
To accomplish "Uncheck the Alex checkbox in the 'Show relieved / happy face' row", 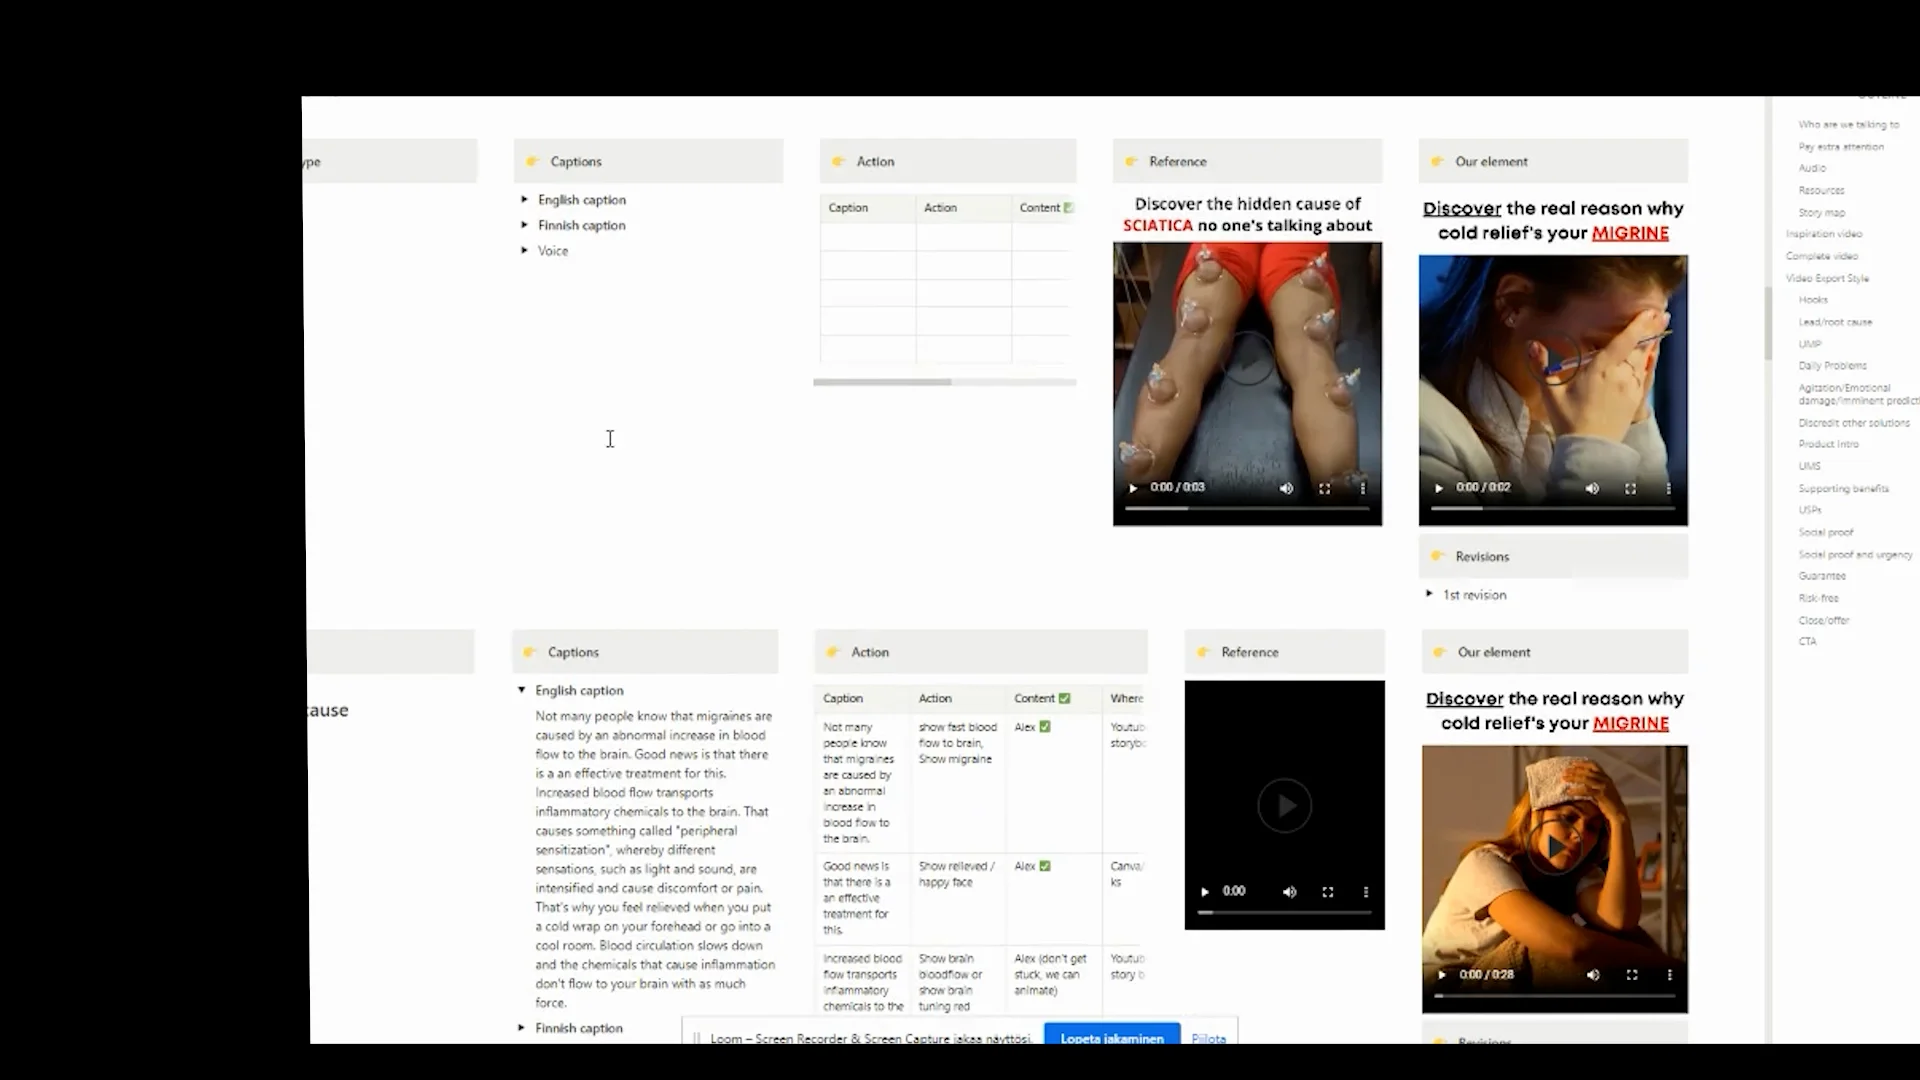I will 1045,866.
